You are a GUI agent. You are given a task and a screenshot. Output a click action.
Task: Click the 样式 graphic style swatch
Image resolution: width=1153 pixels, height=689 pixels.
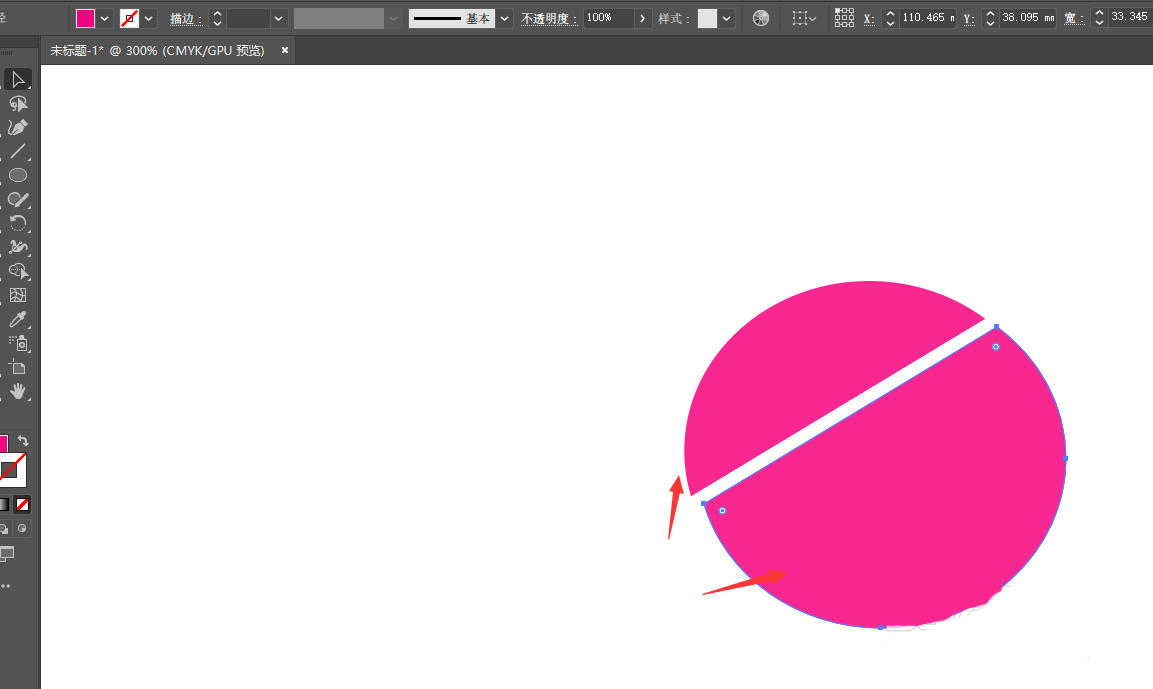707,18
